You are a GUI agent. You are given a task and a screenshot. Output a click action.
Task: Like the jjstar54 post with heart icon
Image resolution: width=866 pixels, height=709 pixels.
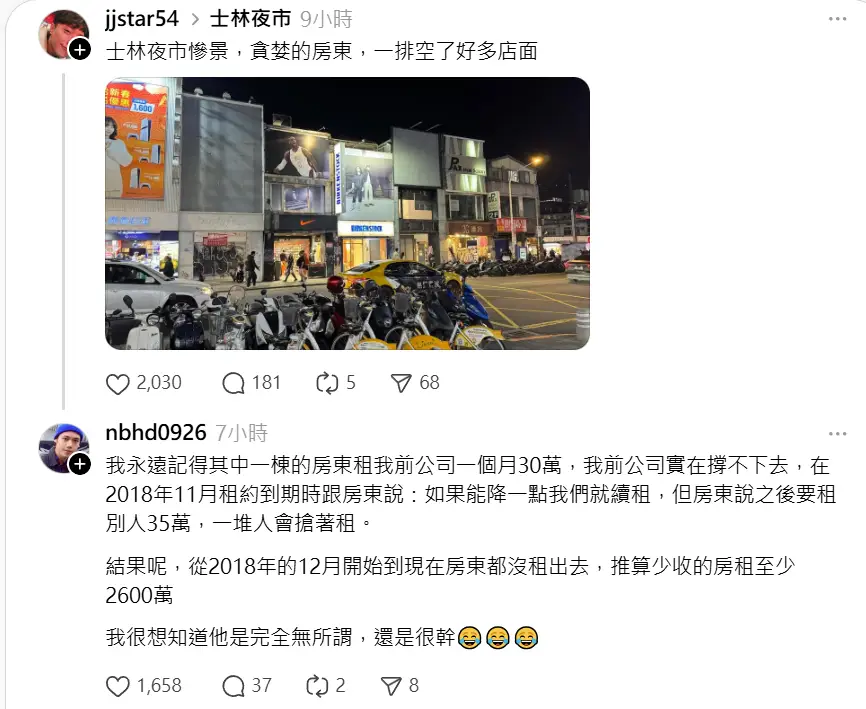(x=118, y=383)
